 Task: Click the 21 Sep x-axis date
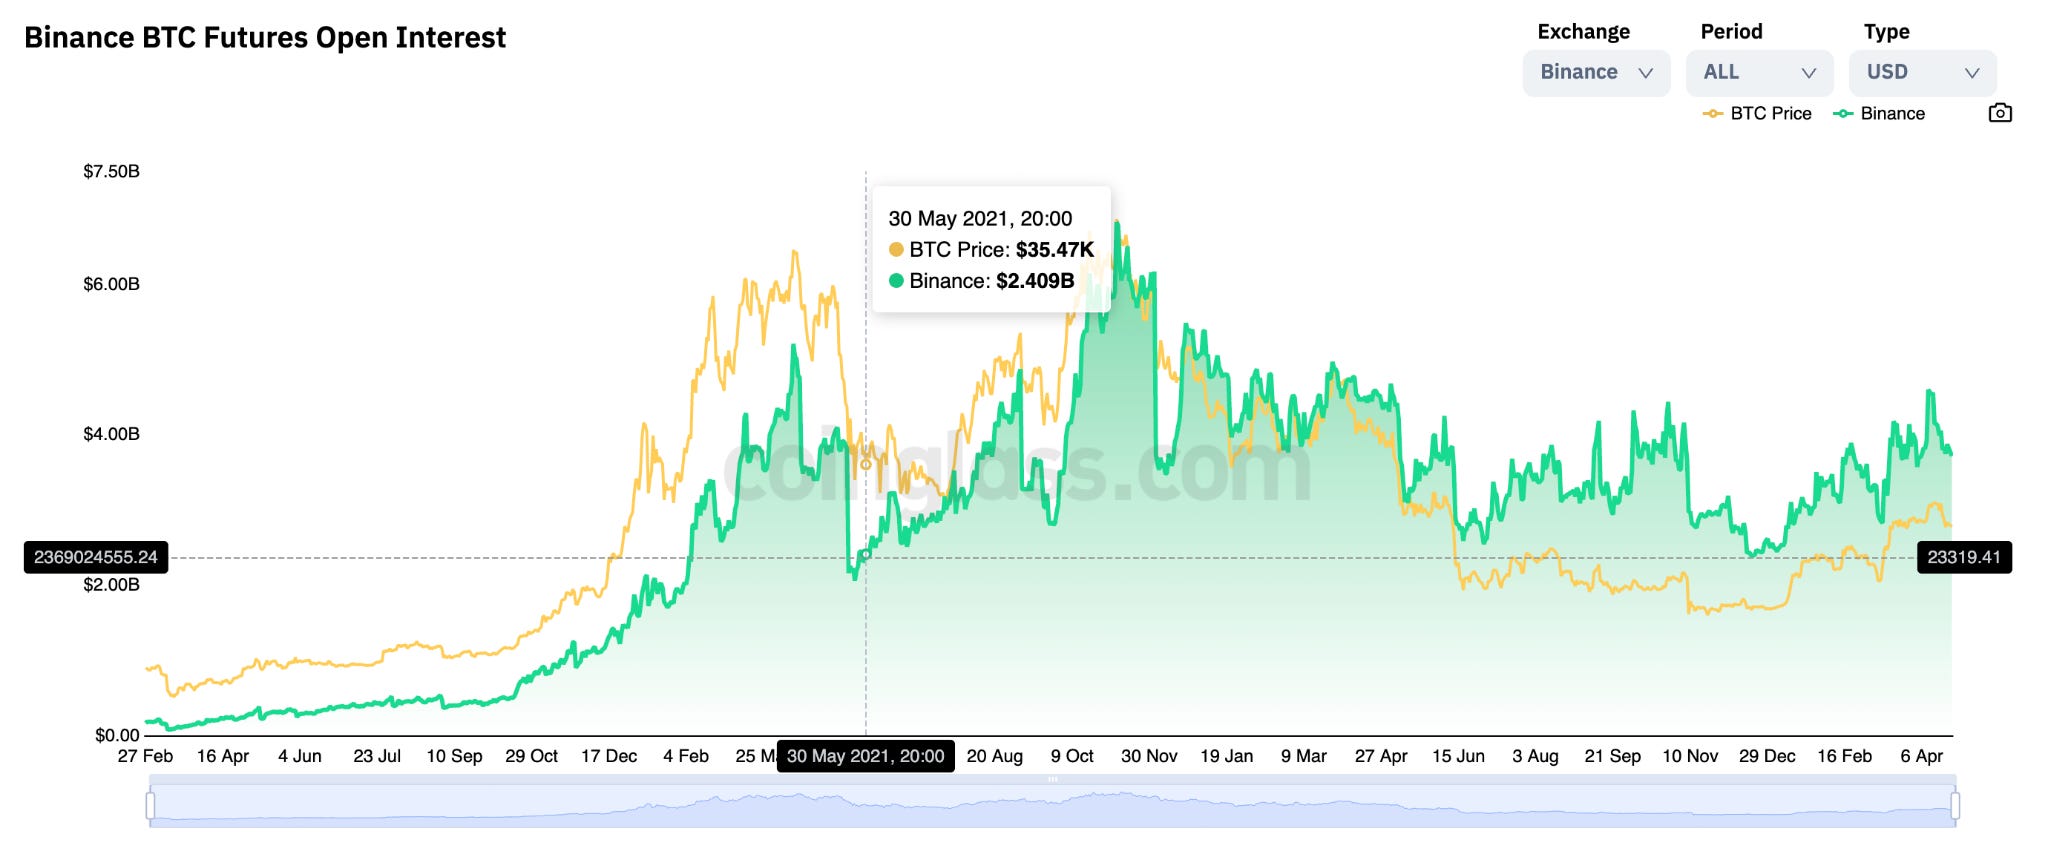tap(1612, 757)
